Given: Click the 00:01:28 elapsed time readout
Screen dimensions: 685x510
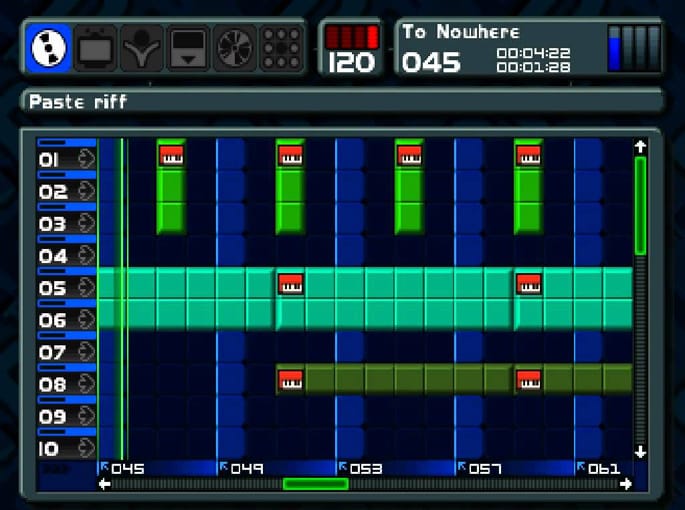Looking at the screenshot, I should pyautogui.click(x=533, y=67).
